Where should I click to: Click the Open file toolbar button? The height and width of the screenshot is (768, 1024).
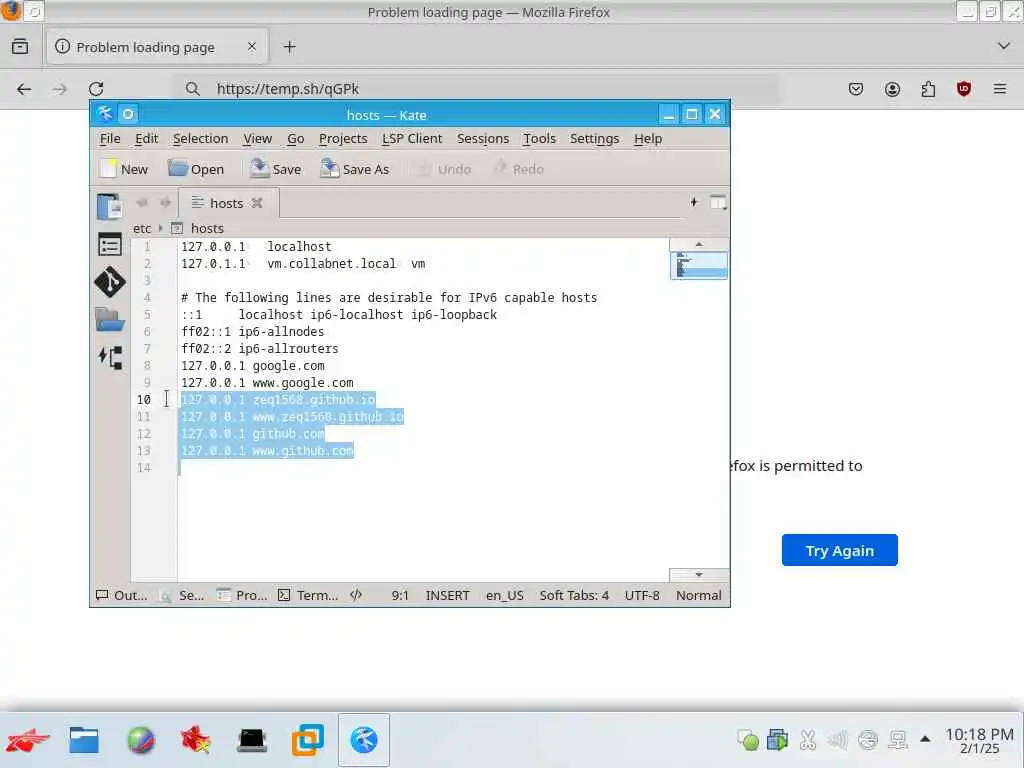tap(196, 169)
